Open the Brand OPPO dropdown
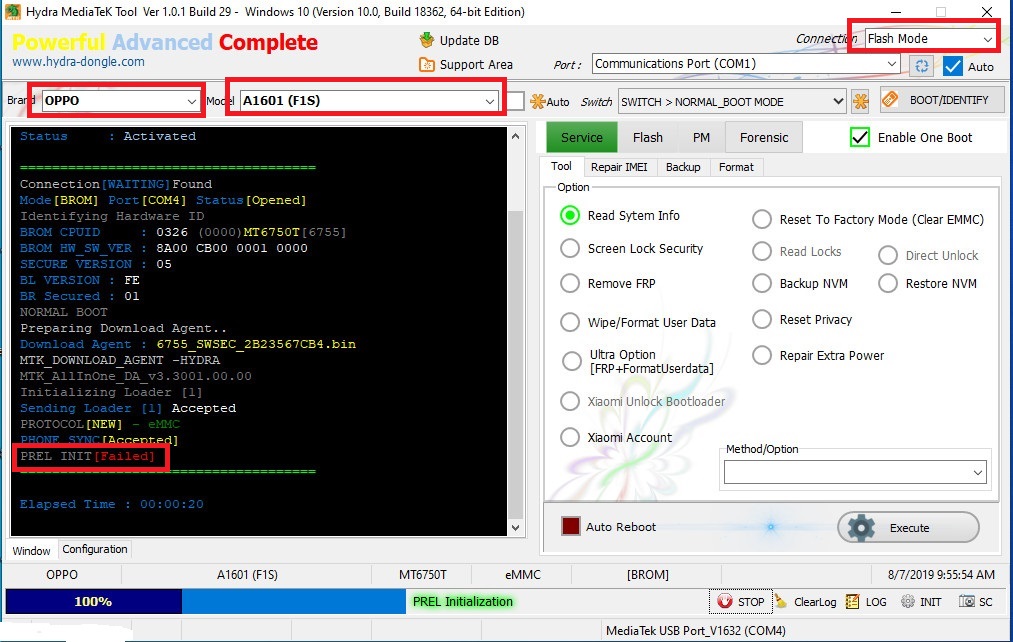 [x=120, y=101]
